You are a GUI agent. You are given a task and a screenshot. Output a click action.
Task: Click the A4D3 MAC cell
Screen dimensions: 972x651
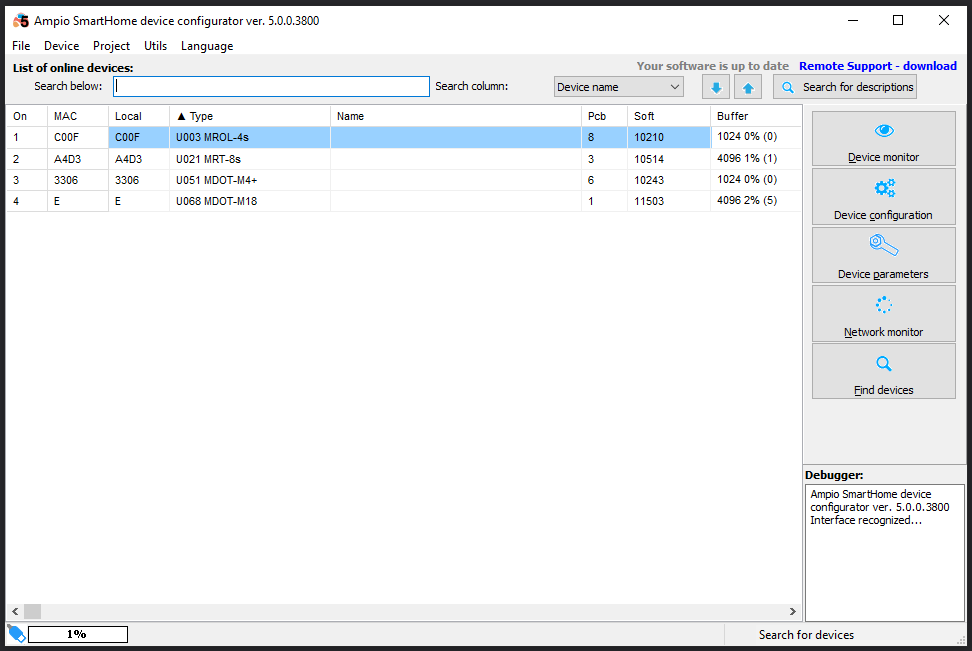coord(77,159)
